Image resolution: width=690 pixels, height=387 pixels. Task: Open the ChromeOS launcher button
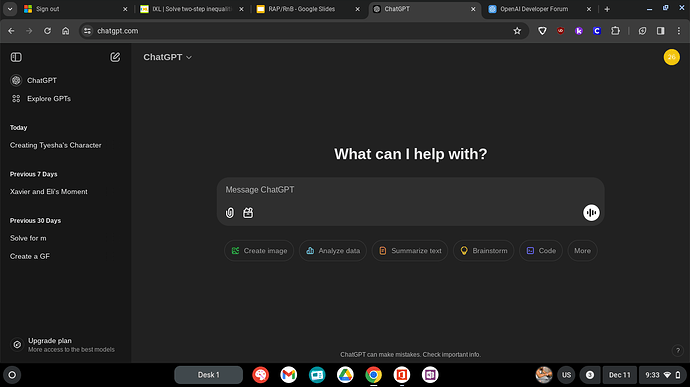[x=12, y=375]
